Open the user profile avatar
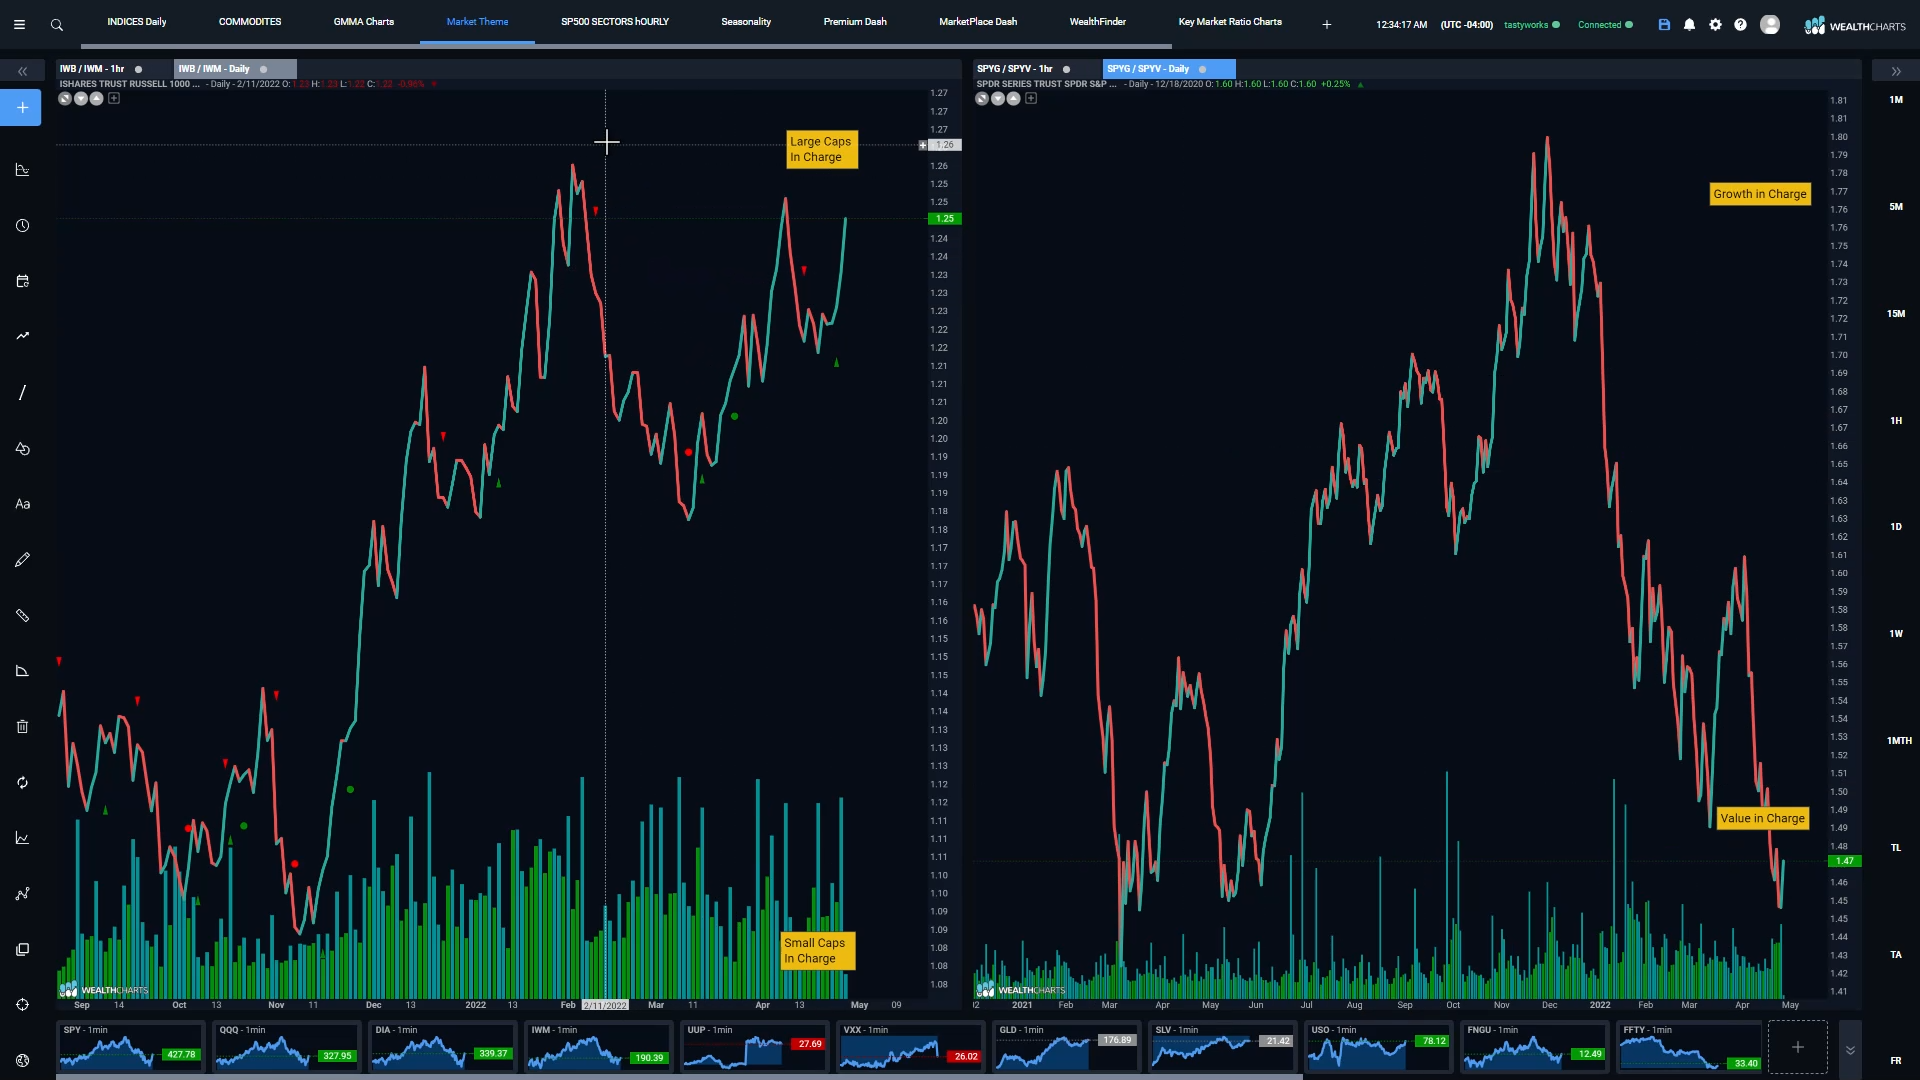Image resolution: width=1920 pixels, height=1080 pixels. click(1770, 24)
